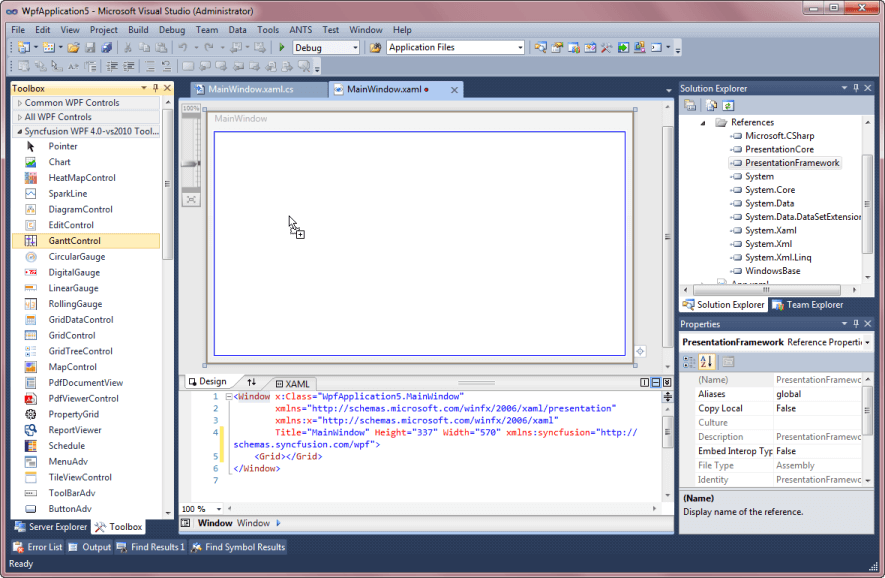Click Refresh icon in Solution Explorer
Viewport: 885px width, 578px height.
(x=728, y=106)
